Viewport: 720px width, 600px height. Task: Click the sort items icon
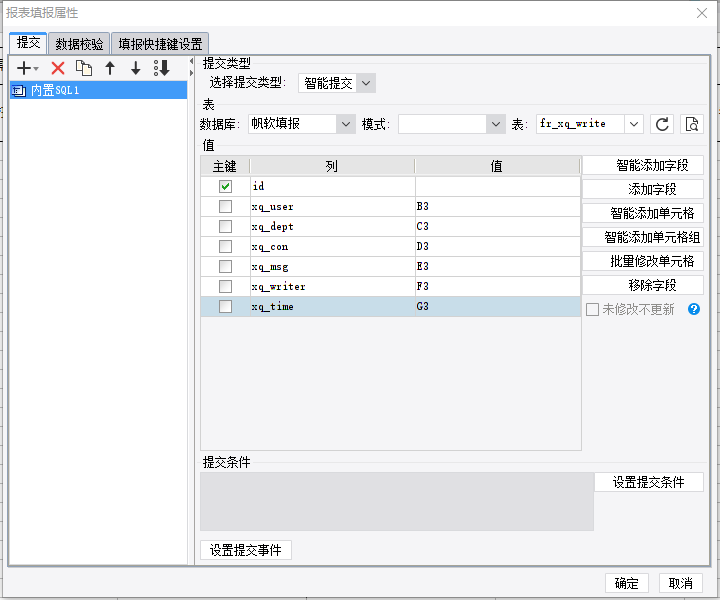[162, 68]
